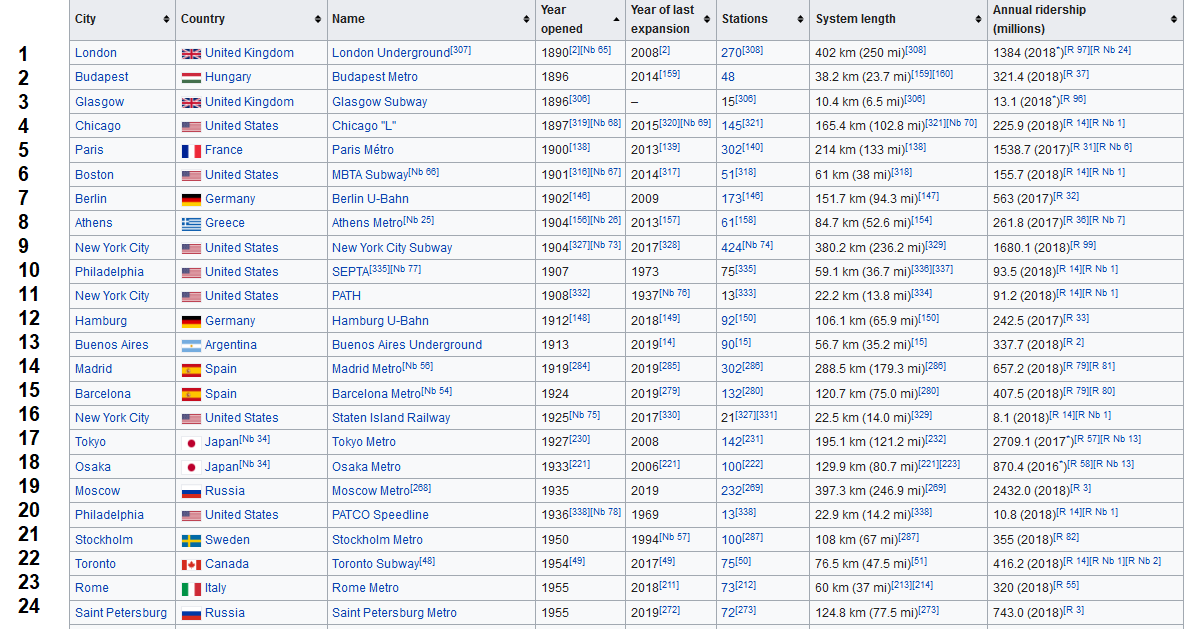The height and width of the screenshot is (631, 1189).
Task: Click Russia flag in Saint Petersburg row
Action: coord(191,613)
